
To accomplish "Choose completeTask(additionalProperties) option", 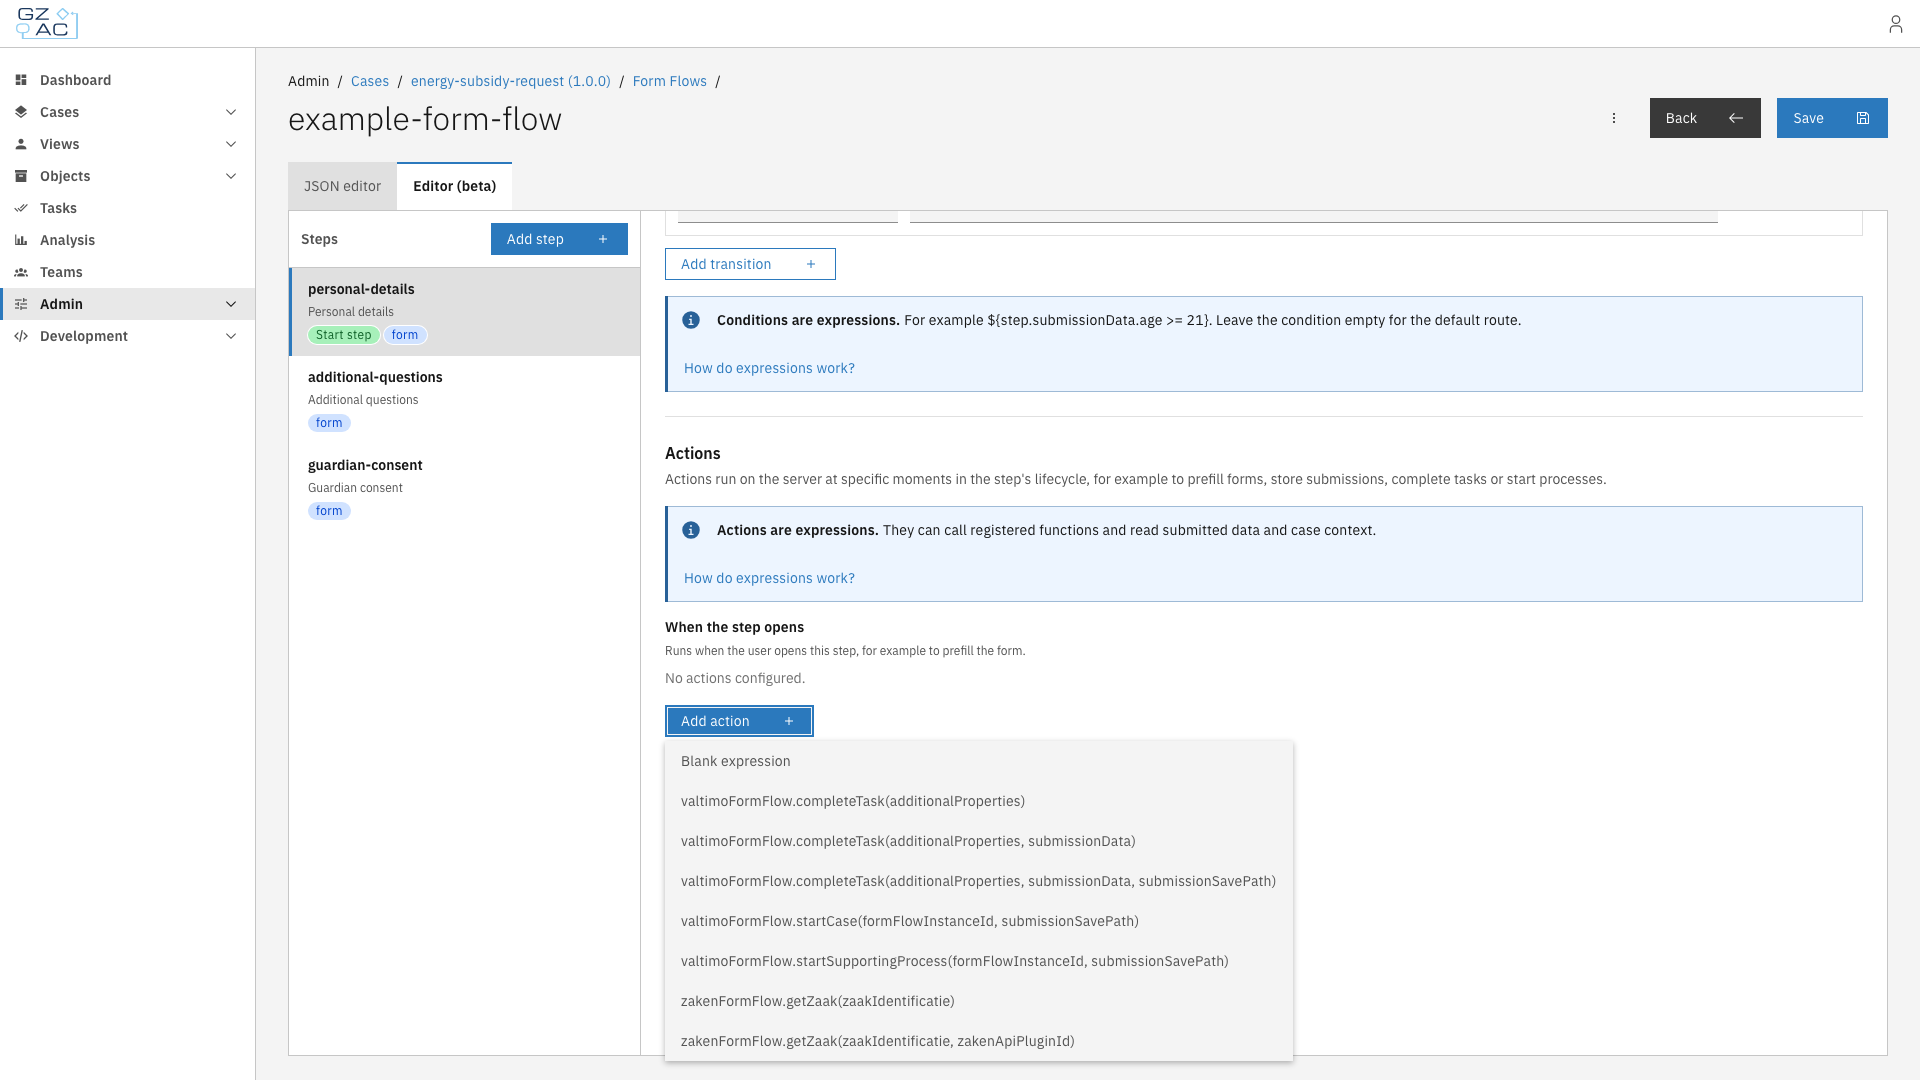I will pyautogui.click(x=979, y=801).
